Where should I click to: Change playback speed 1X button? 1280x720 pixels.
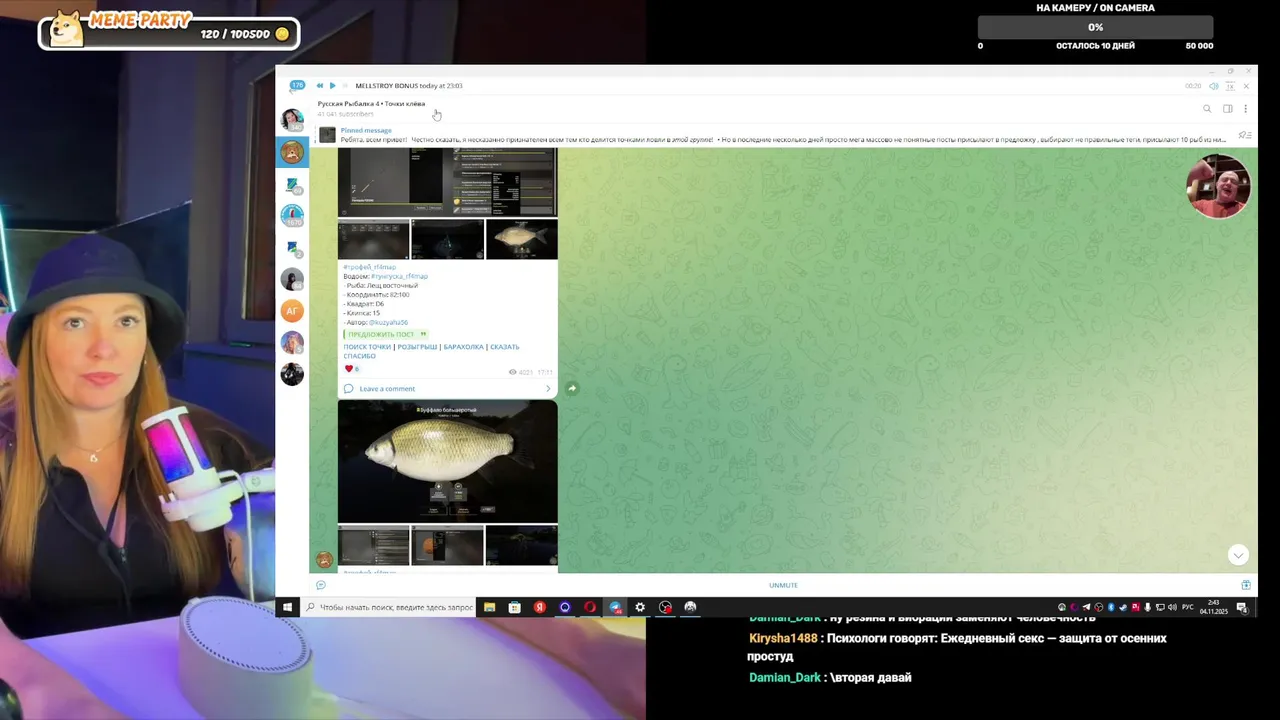coord(1230,86)
